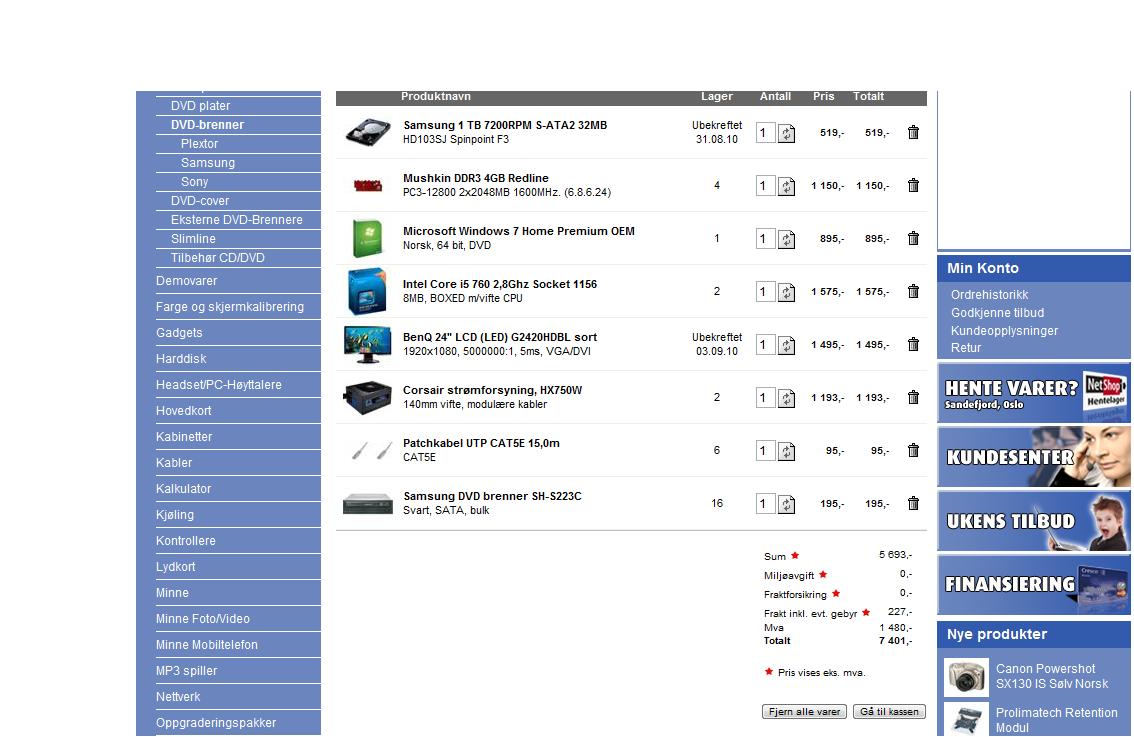The width and height of the screenshot is (1134, 737).
Task: Open Finansiering banner
Action: [1033, 584]
